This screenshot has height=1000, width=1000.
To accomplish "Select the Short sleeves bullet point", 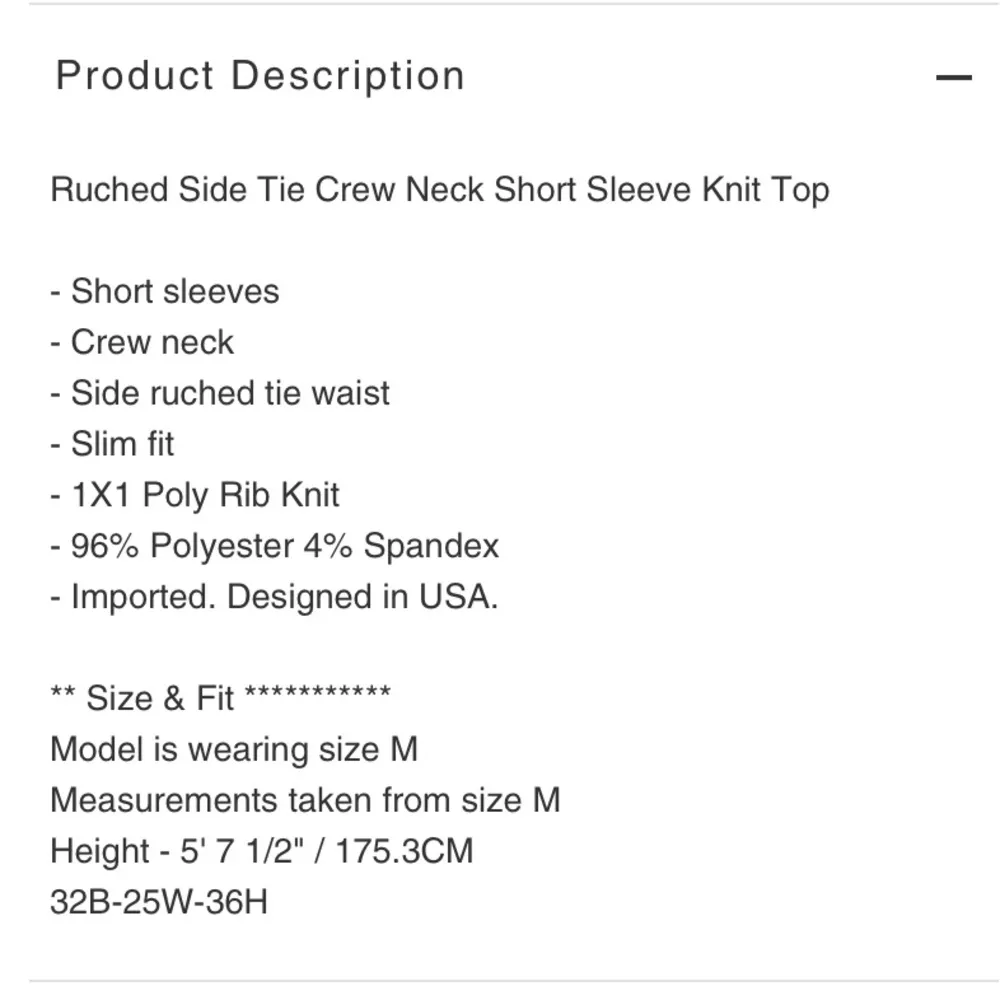I will (x=164, y=292).
